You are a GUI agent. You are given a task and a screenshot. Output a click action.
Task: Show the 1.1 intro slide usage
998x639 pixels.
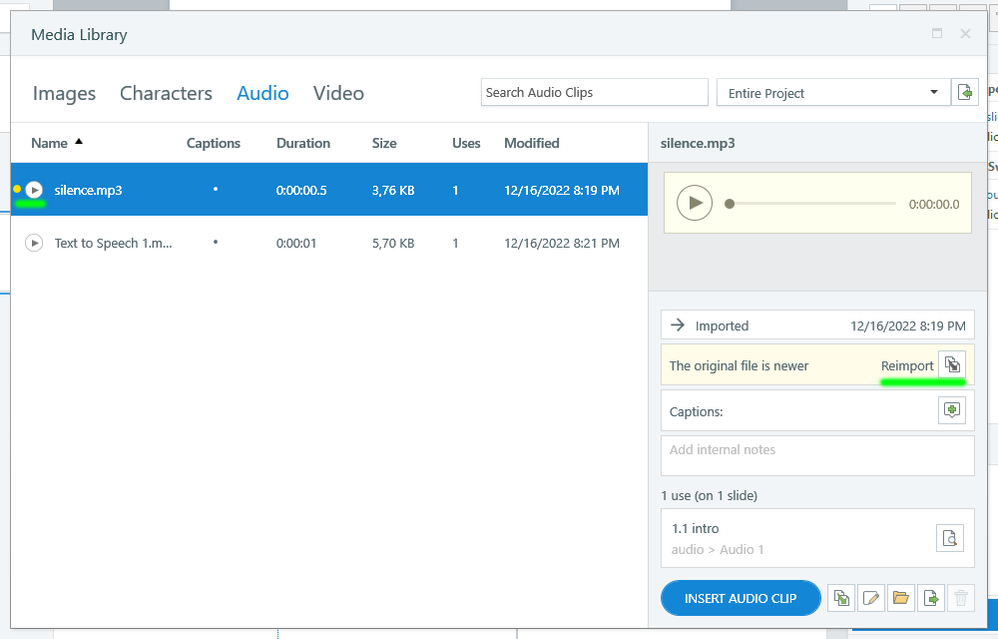click(950, 538)
